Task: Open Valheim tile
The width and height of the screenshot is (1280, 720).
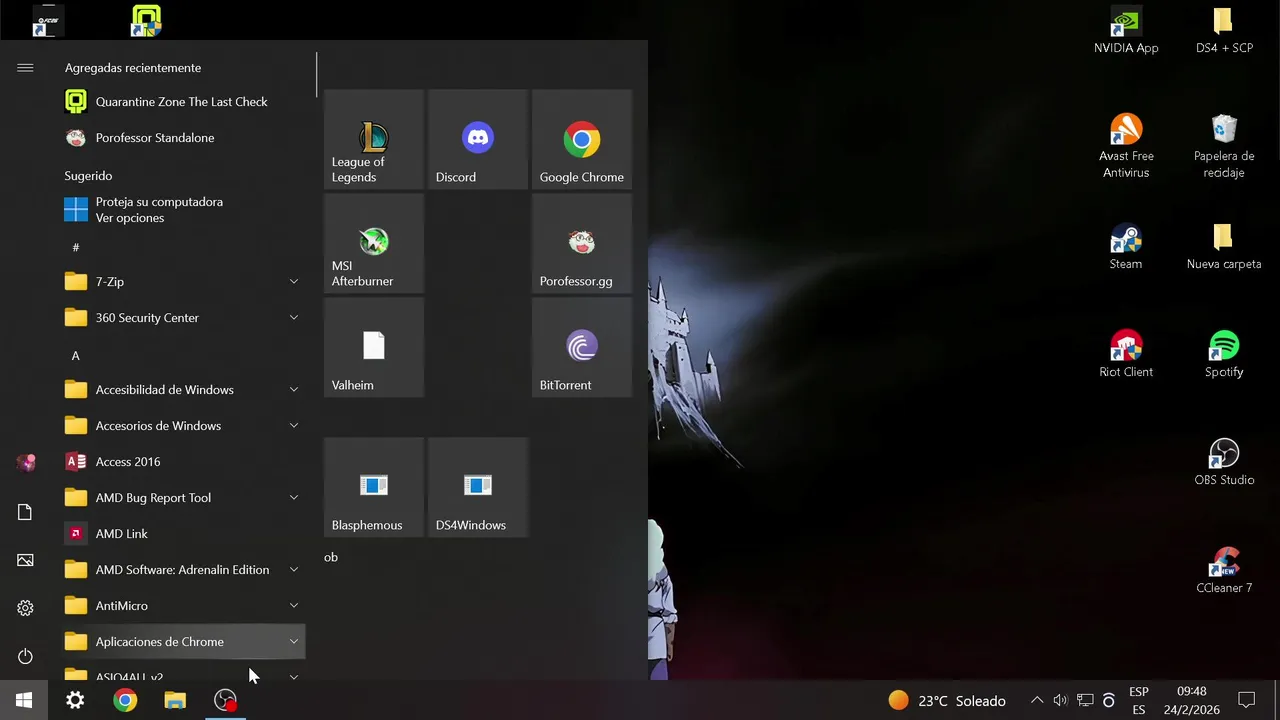Action: (x=374, y=347)
